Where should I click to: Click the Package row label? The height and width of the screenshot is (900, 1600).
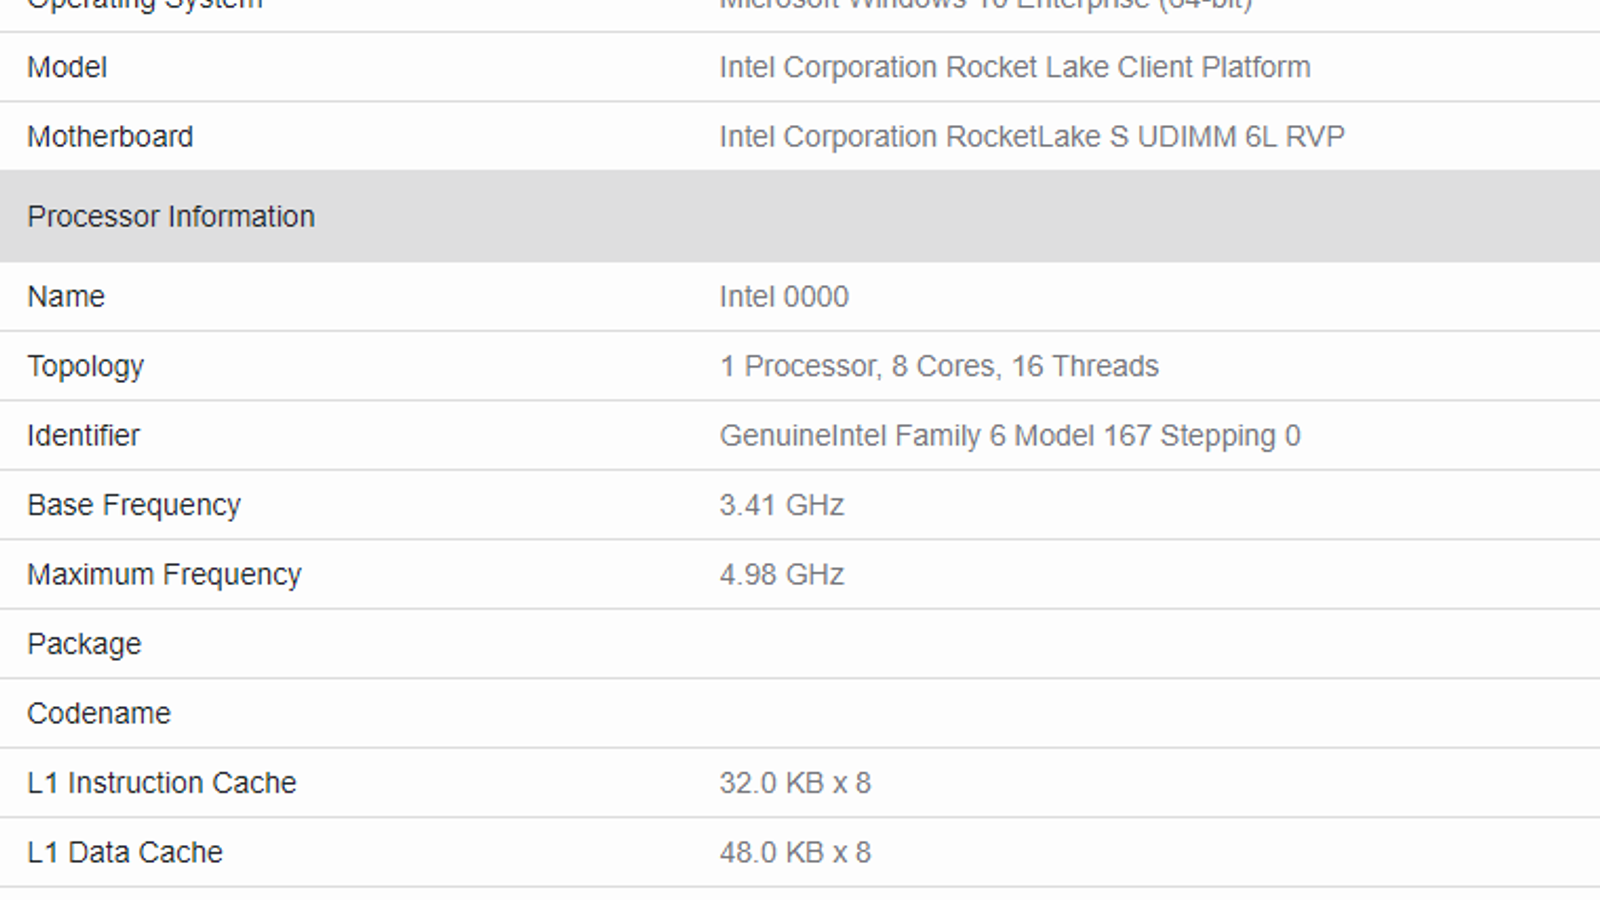click(x=84, y=644)
